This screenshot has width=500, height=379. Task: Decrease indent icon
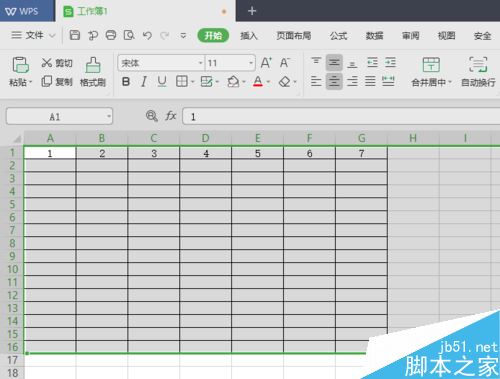coord(372,62)
